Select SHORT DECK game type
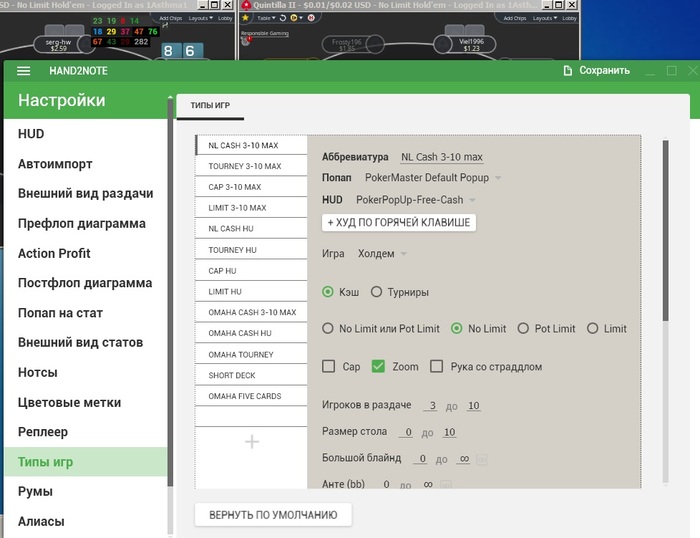Screen dimensions: 700x538 [x=251, y=375]
